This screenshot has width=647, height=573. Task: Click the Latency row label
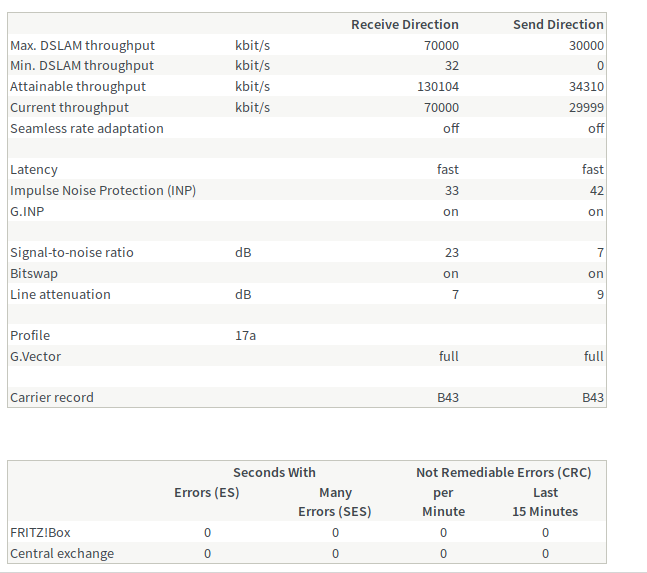(x=34, y=170)
